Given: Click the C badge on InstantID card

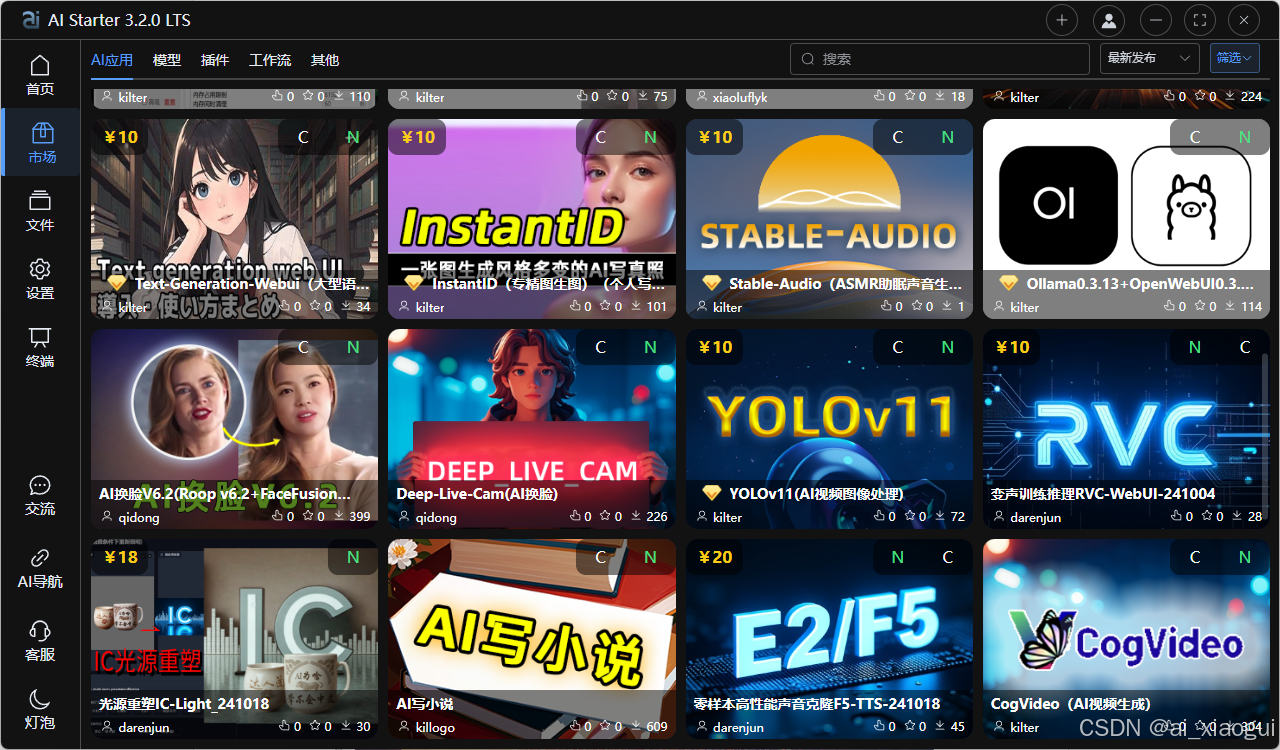Looking at the screenshot, I should coord(601,137).
